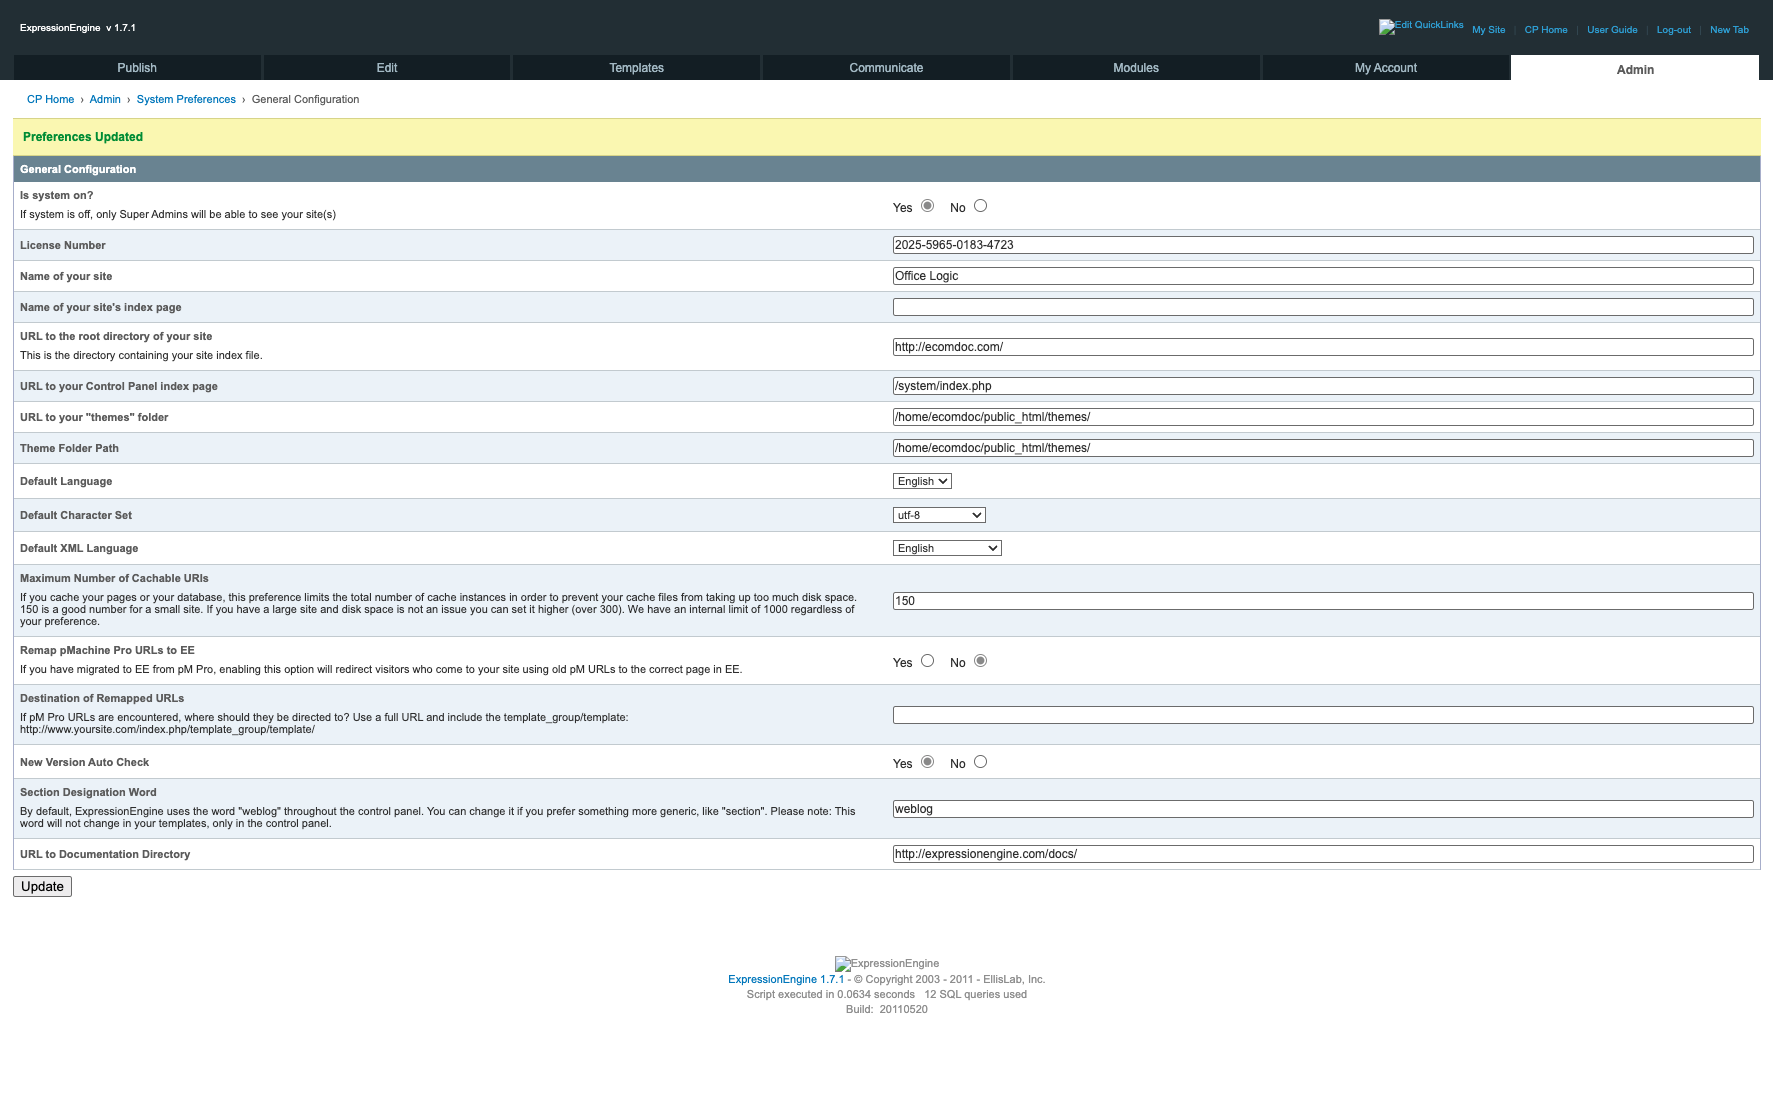Image resolution: width=1773 pixels, height=1106 pixels.
Task: Log out of the control panel
Action: coord(1673,30)
